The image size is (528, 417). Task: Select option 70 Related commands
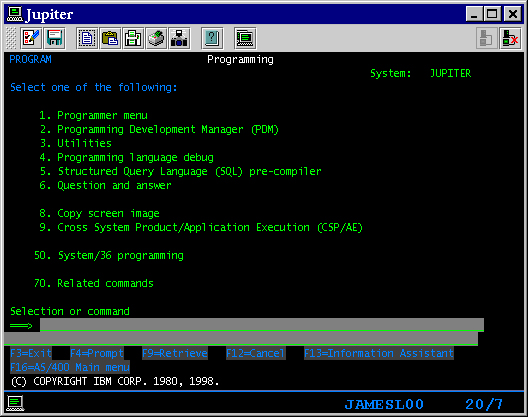(94, 283)
